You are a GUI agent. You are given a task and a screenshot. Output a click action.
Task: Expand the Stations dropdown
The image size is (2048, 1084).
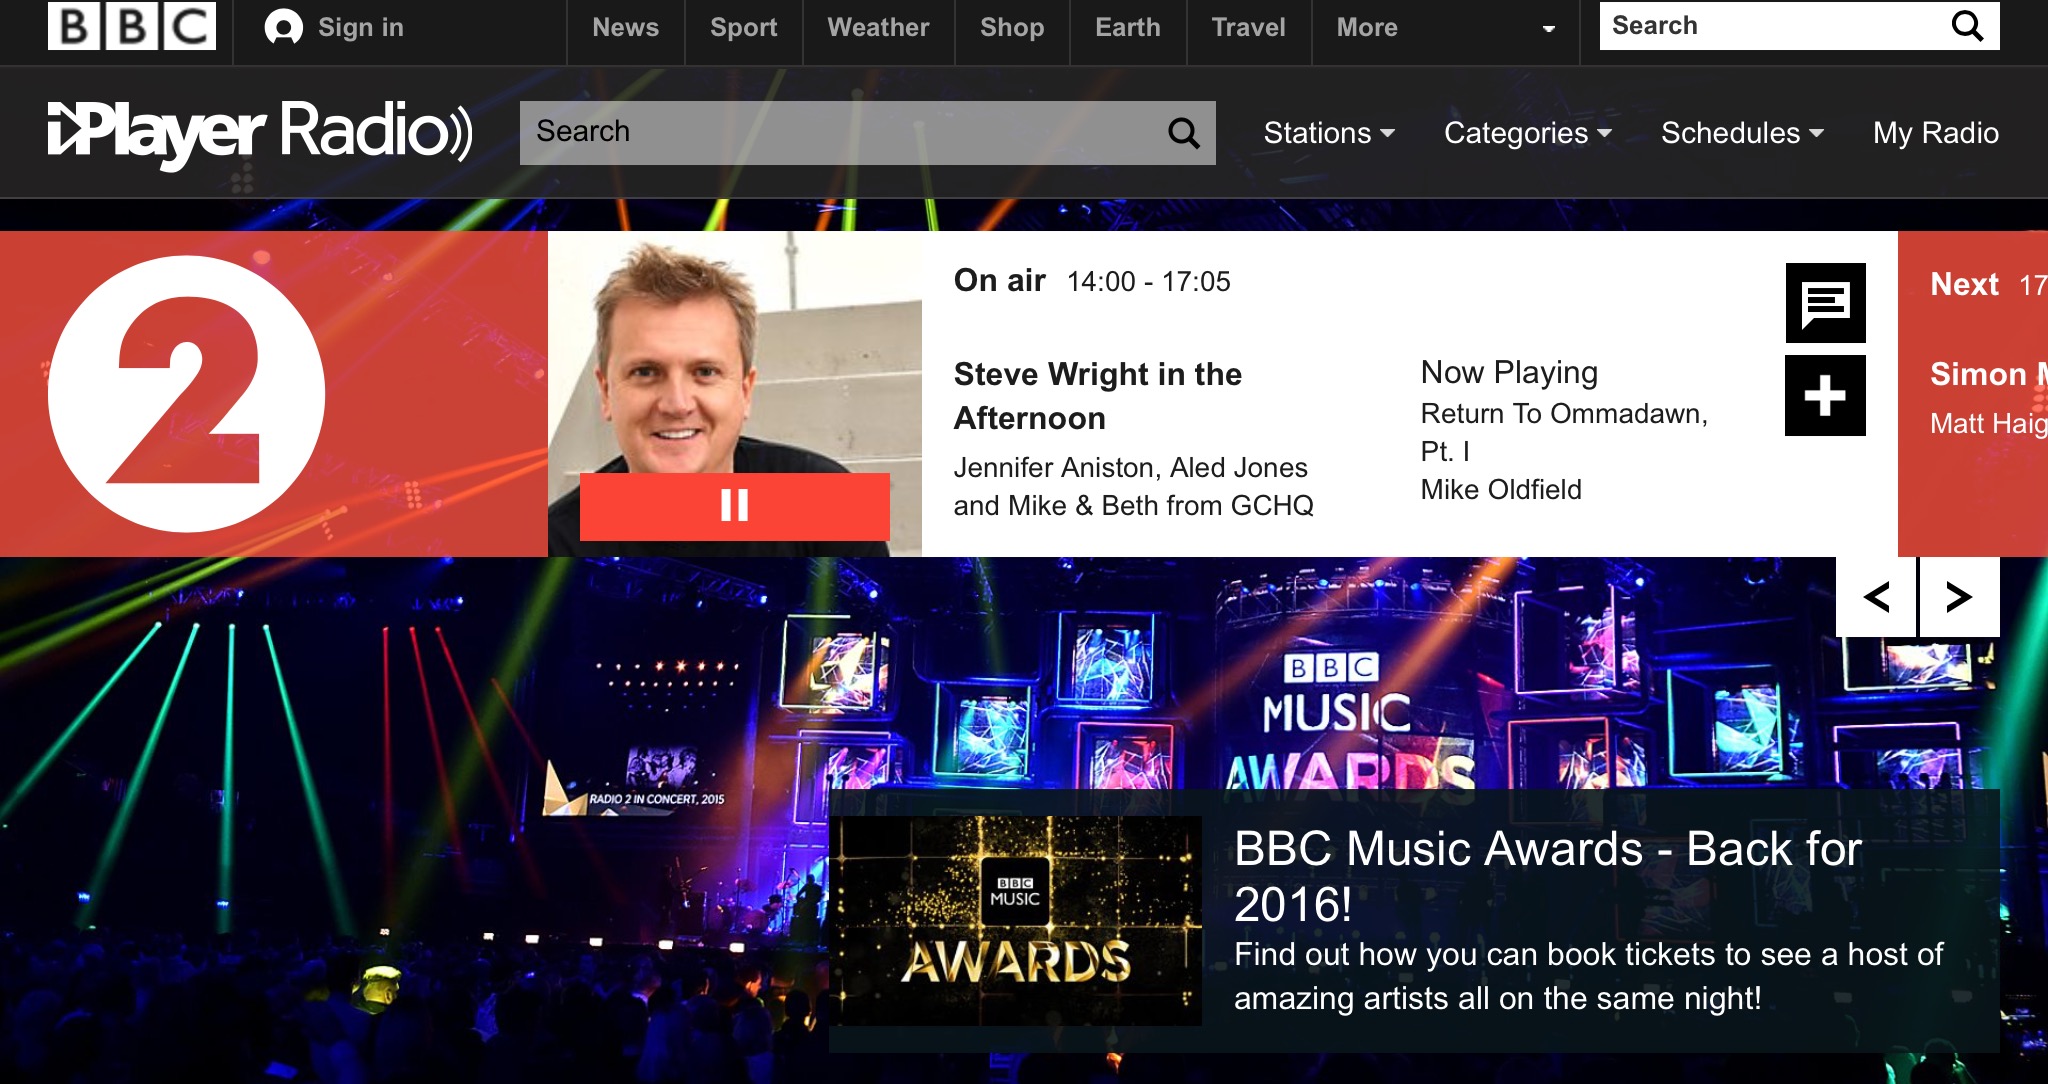(1329, 133)
